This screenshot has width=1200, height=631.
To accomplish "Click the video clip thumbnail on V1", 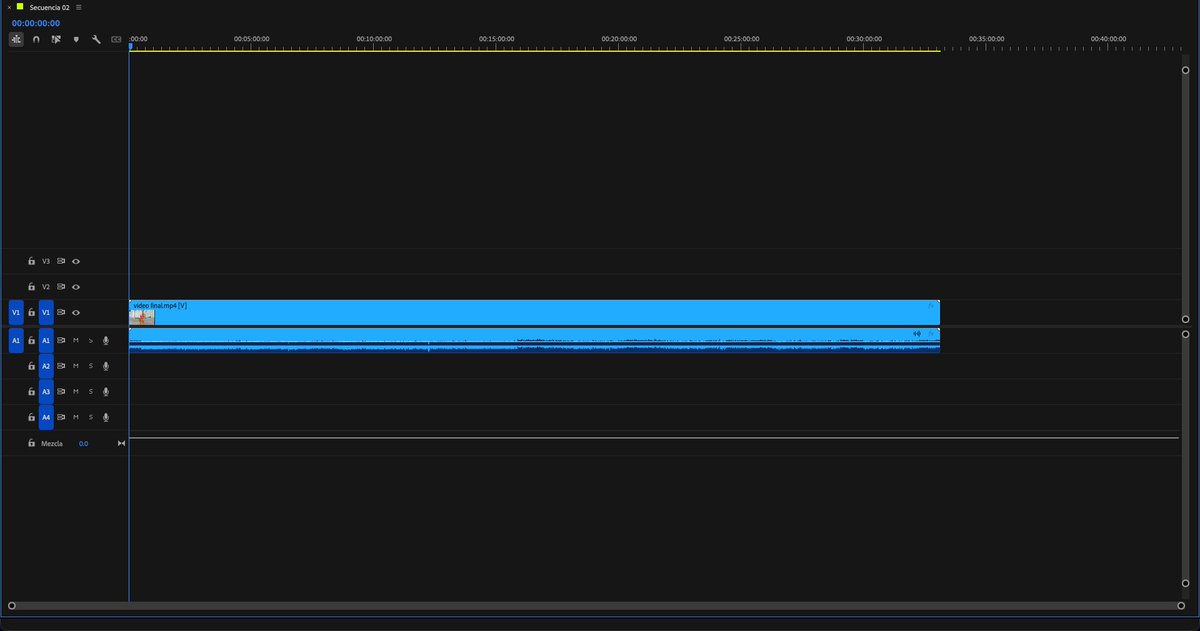I will click(142, 317).
